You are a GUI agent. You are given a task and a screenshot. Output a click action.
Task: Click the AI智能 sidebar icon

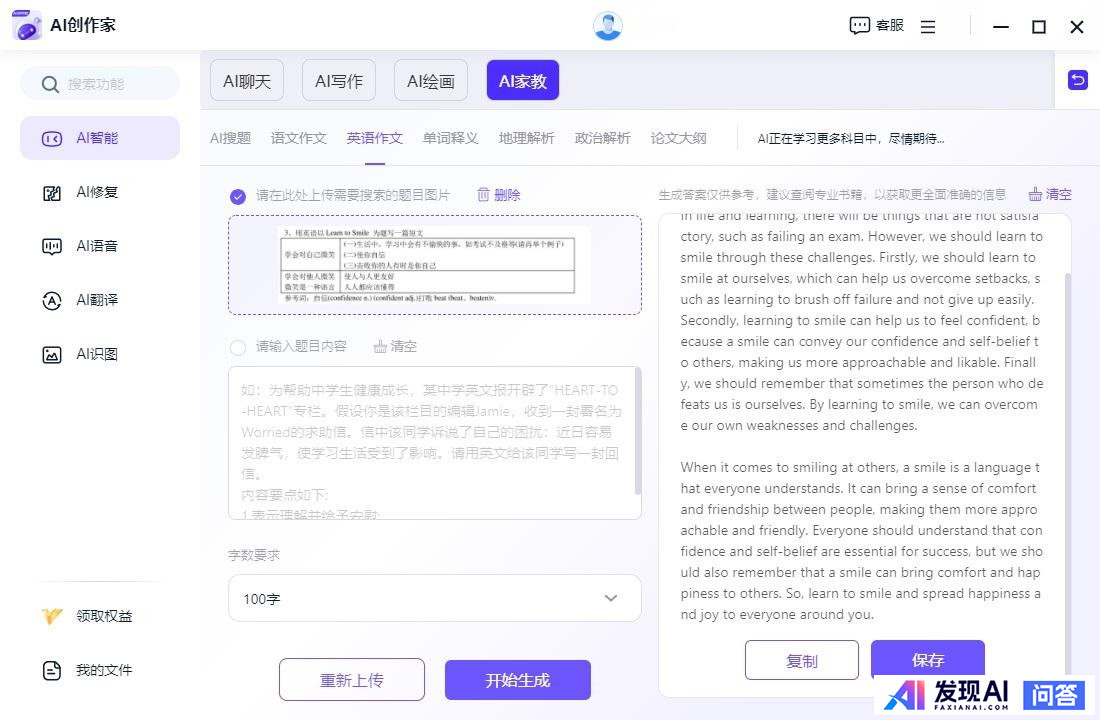point(52,138)
